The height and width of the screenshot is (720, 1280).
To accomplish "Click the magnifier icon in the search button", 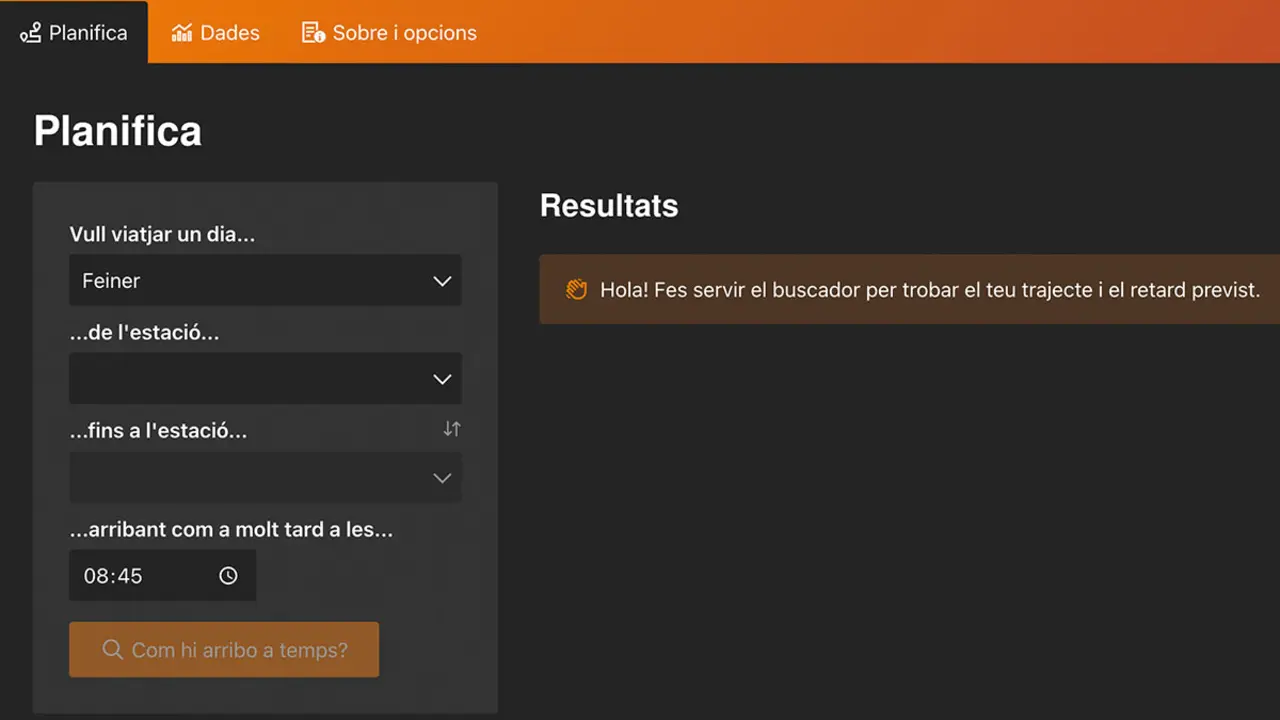I will (x=112, y=650).
